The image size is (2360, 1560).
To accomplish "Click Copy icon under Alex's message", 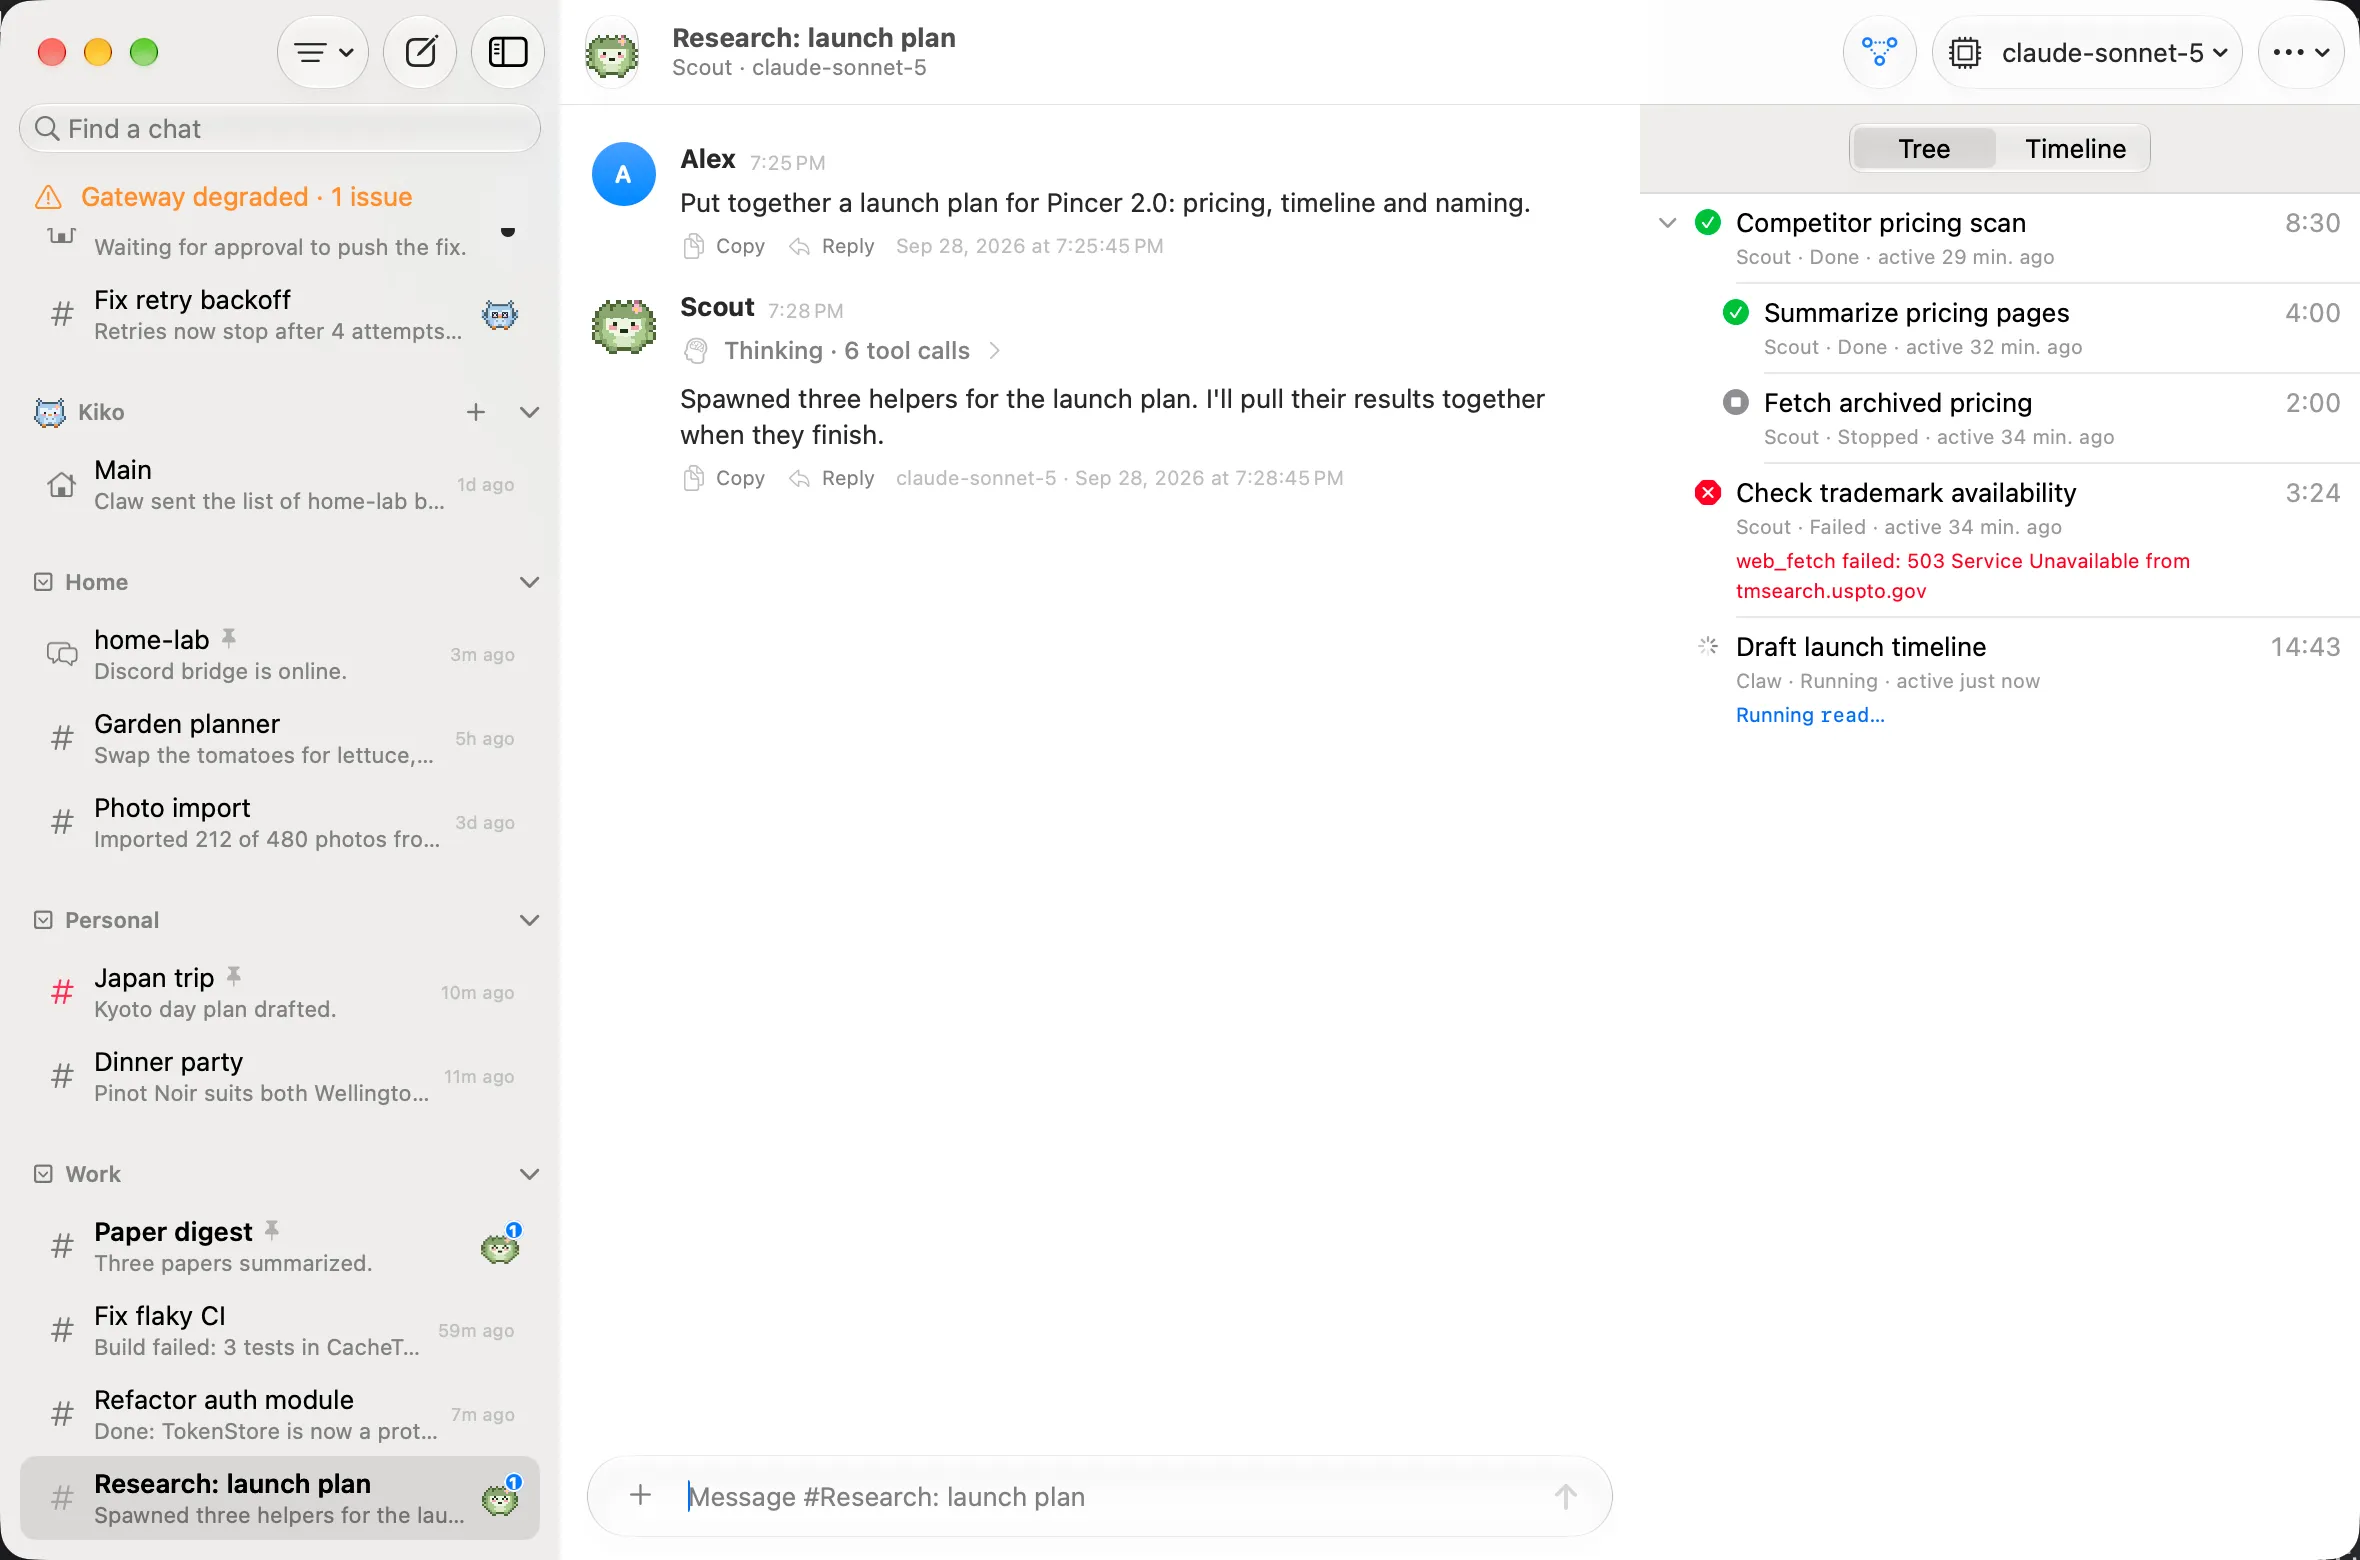I will pyautogui.click(x=693, y=246).
